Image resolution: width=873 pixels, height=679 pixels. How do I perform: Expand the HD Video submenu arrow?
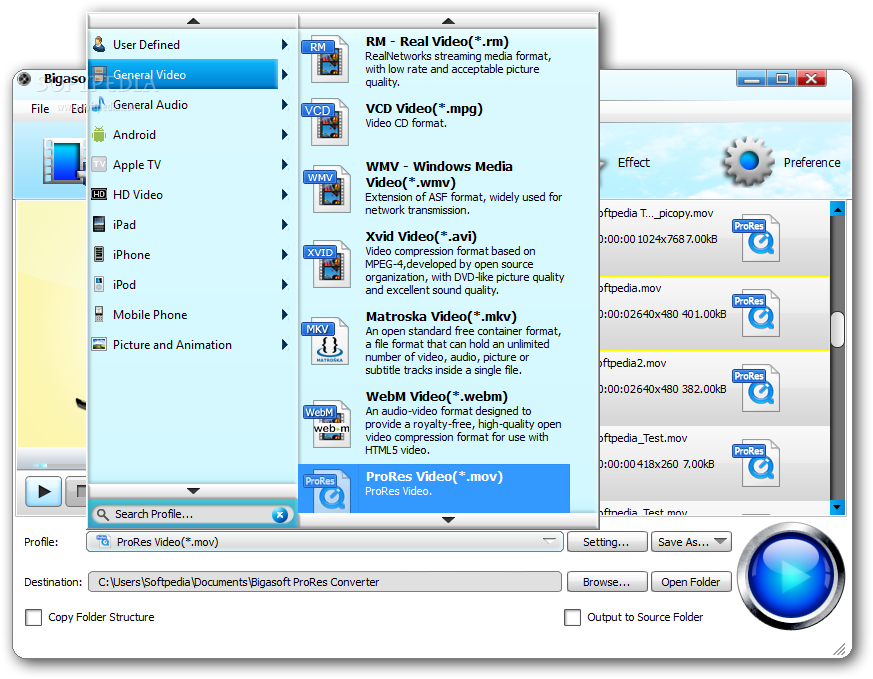(285, 194)
